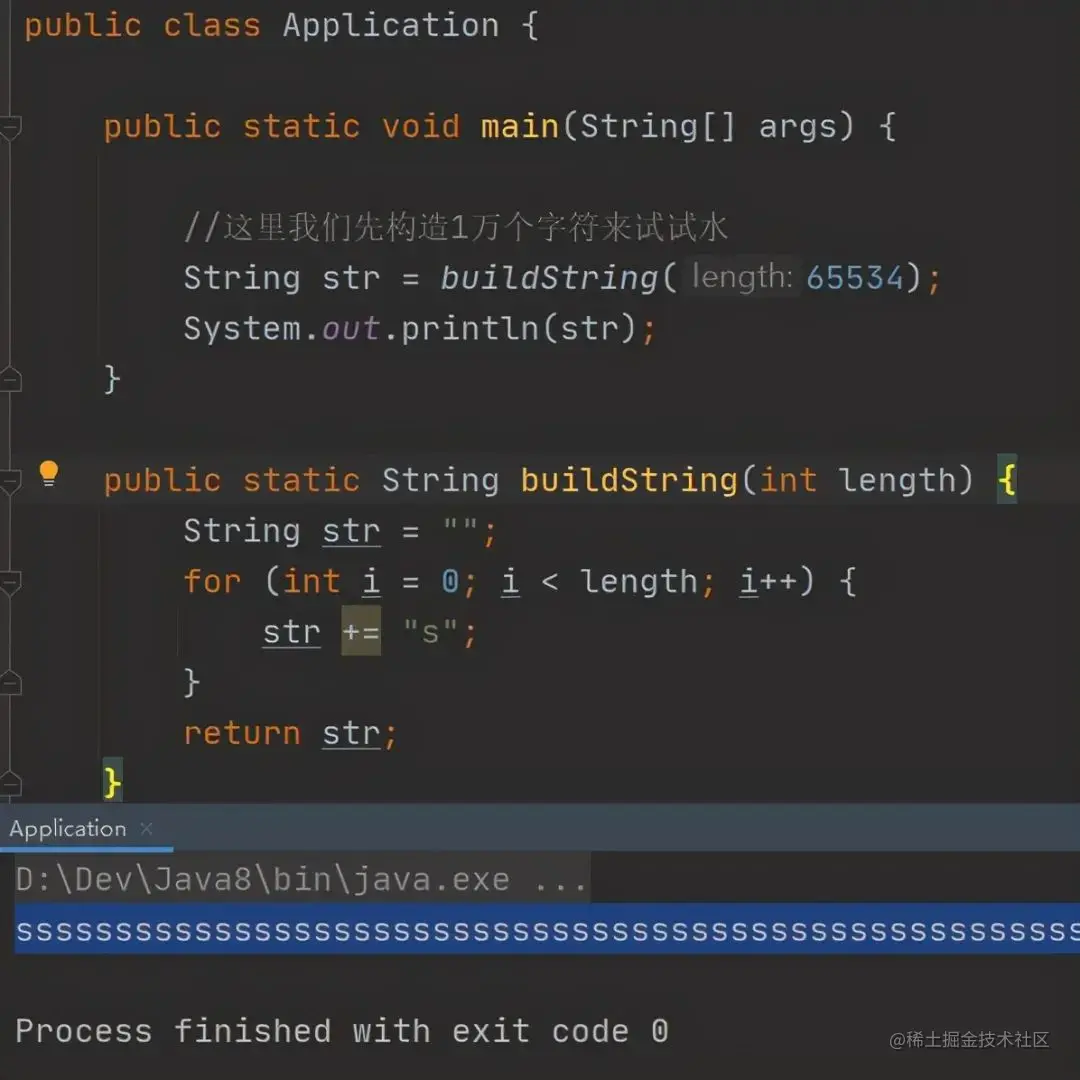Click the buildString call in main
The image size is (1080, 1080).
pyautogui.click(x=549, y=278)
